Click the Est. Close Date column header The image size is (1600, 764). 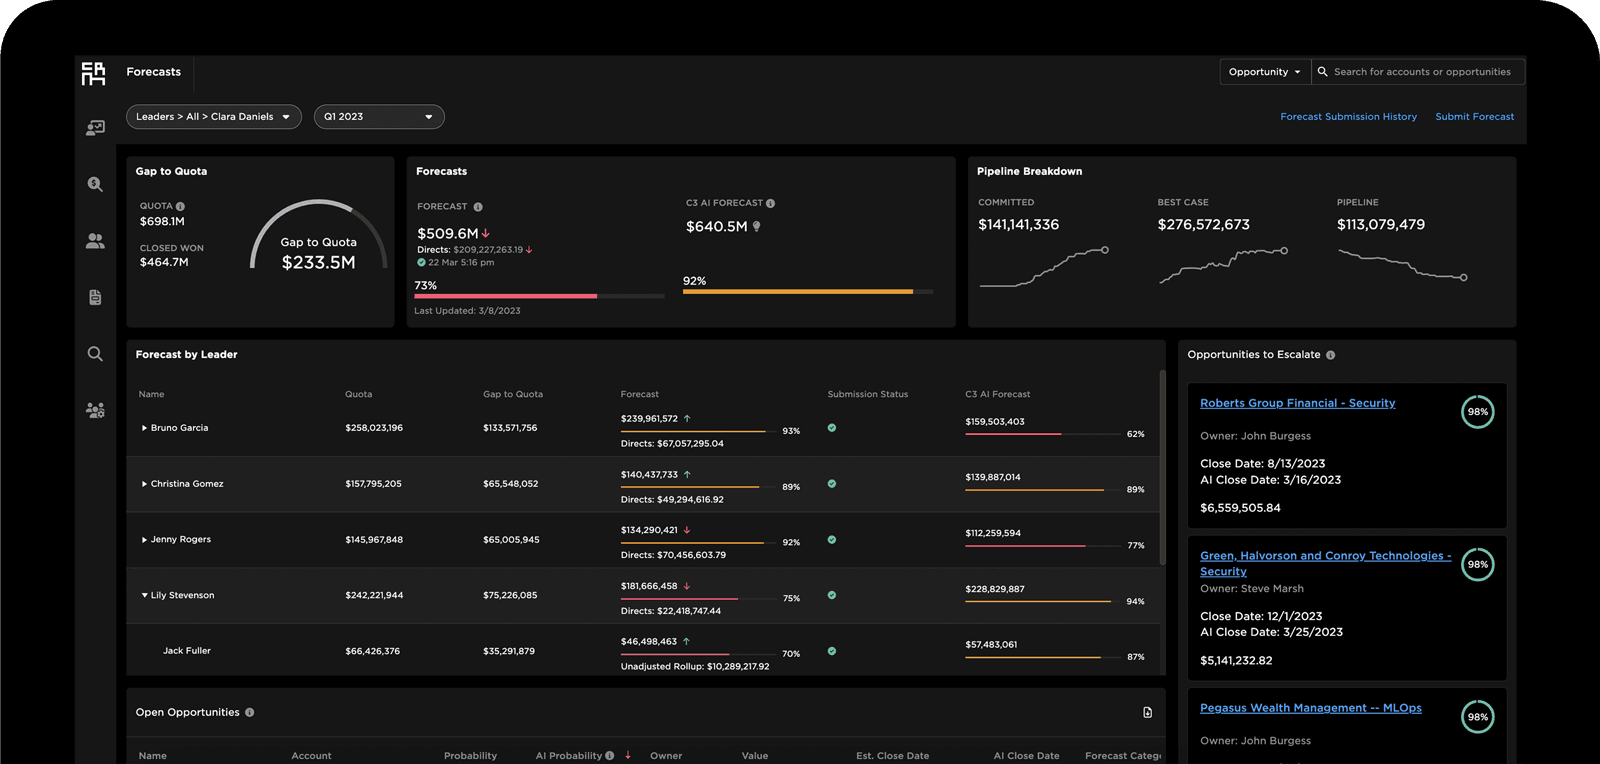tap(892, 756)
